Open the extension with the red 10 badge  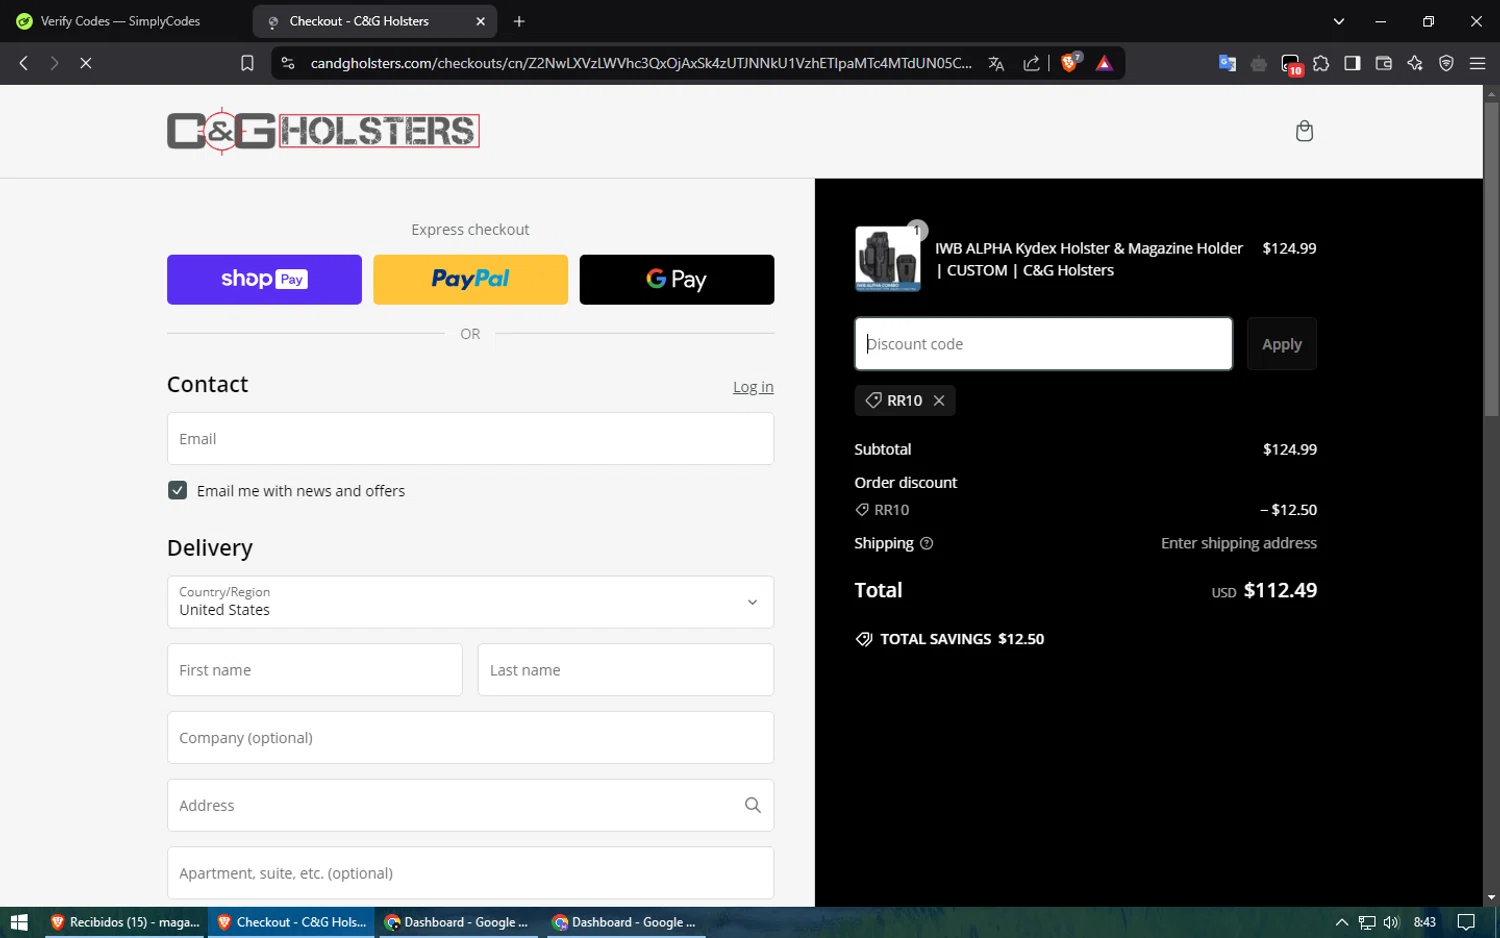point(1291,64)
